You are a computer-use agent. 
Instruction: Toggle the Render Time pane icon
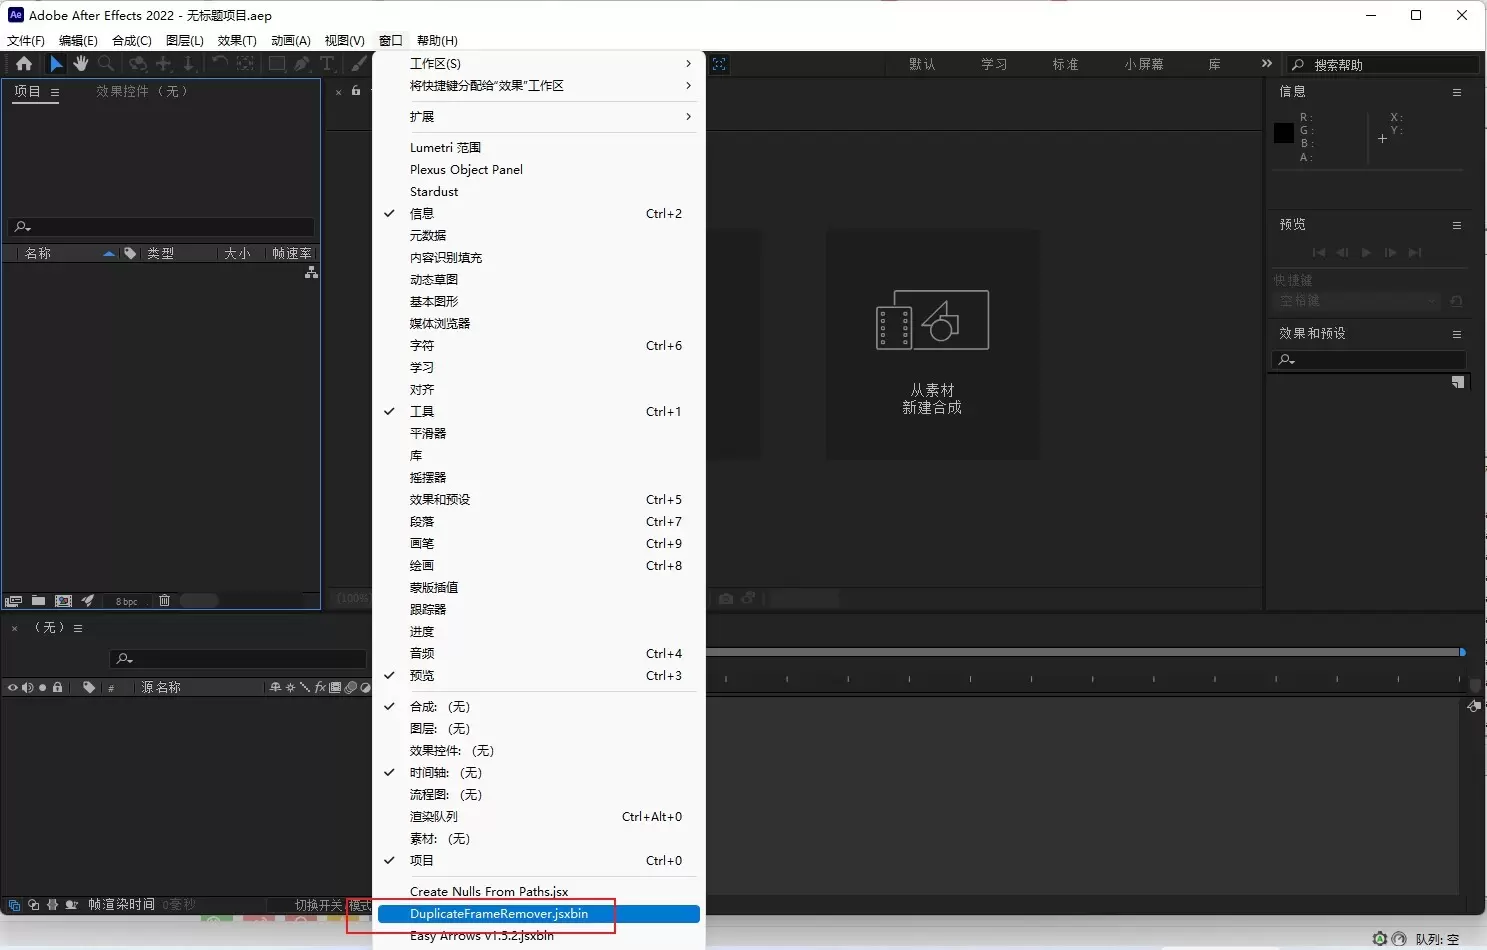click(72, 905)
